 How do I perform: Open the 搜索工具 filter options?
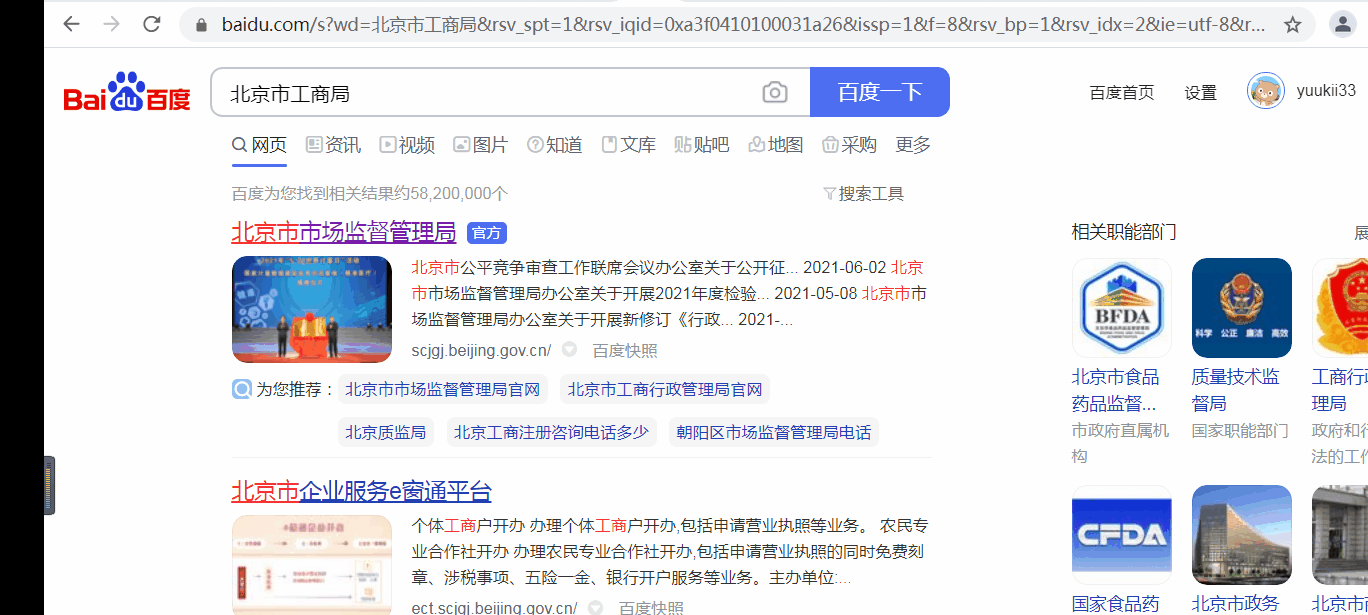864,193
